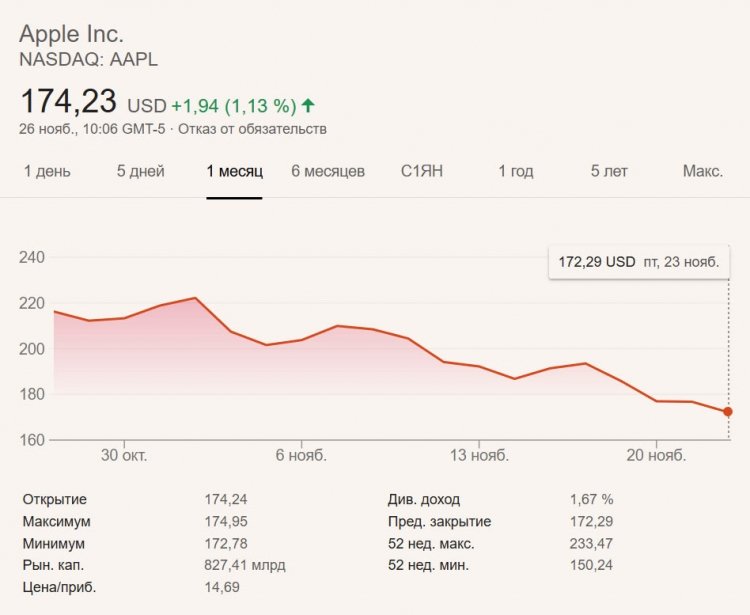
Task: Click the 20 нояб. axis marker
Action: 656,455
